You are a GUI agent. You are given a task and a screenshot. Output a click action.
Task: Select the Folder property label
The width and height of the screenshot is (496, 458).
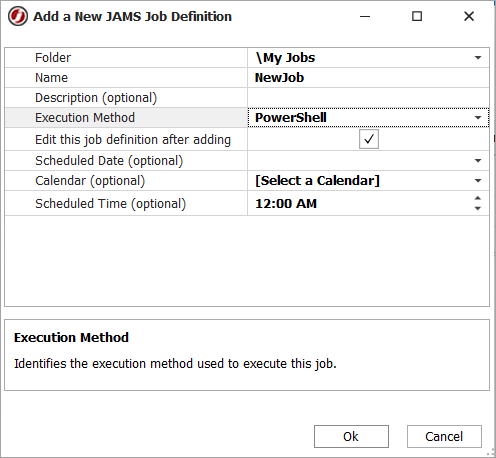53,58
